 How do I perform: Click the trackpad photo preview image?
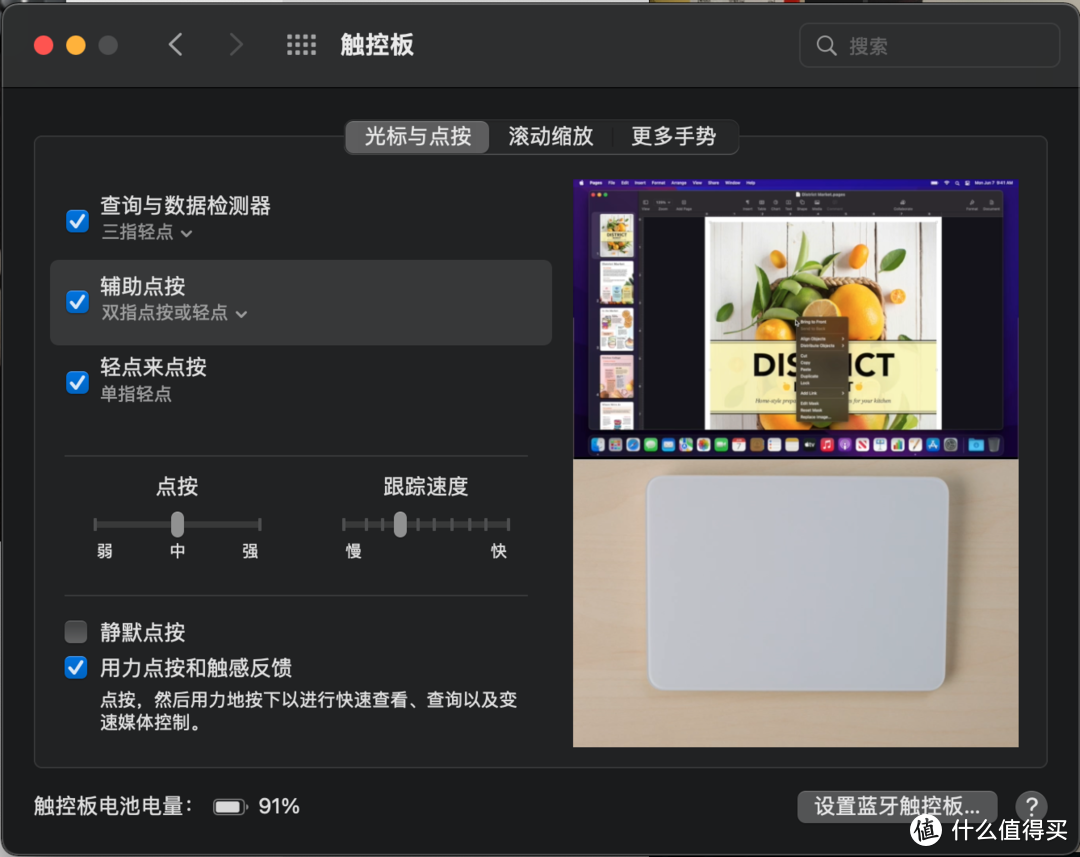coord(795,603)
